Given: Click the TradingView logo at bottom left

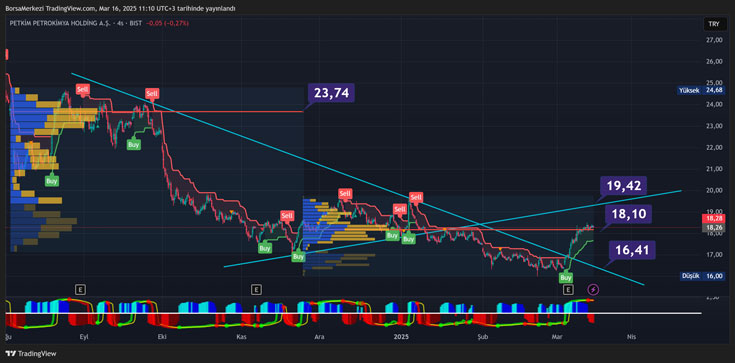Looking at the screenshot, I should tap(31, 354).
